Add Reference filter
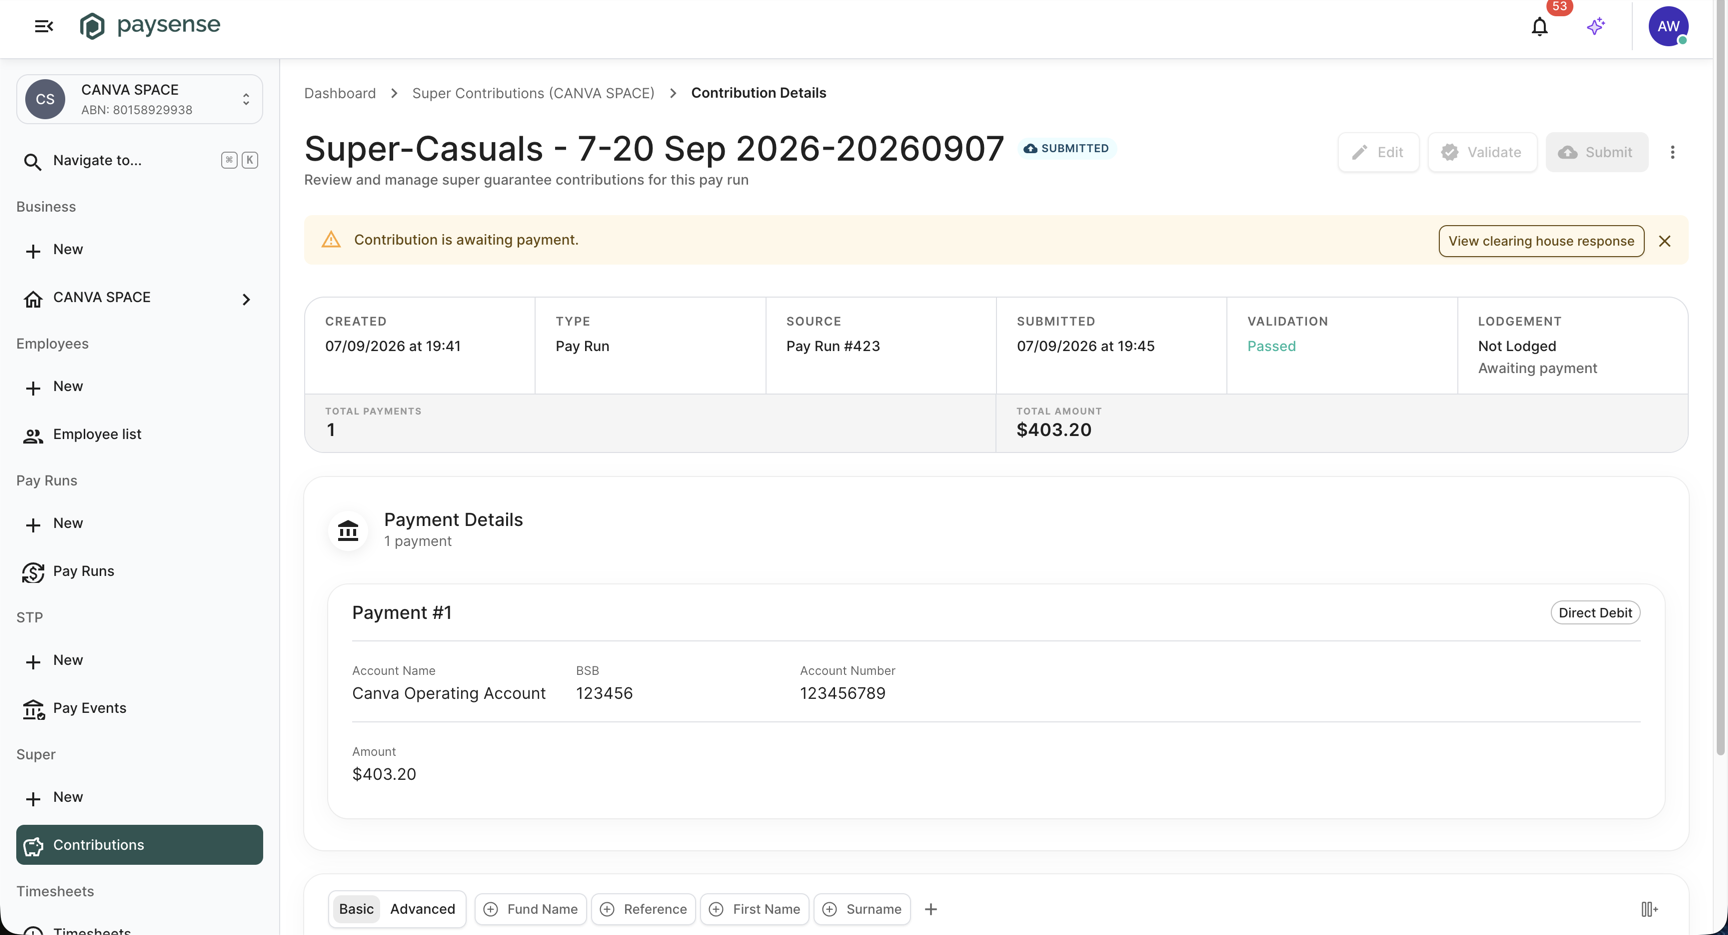The height and width of the screenshot is (935, 1728). 643,909
